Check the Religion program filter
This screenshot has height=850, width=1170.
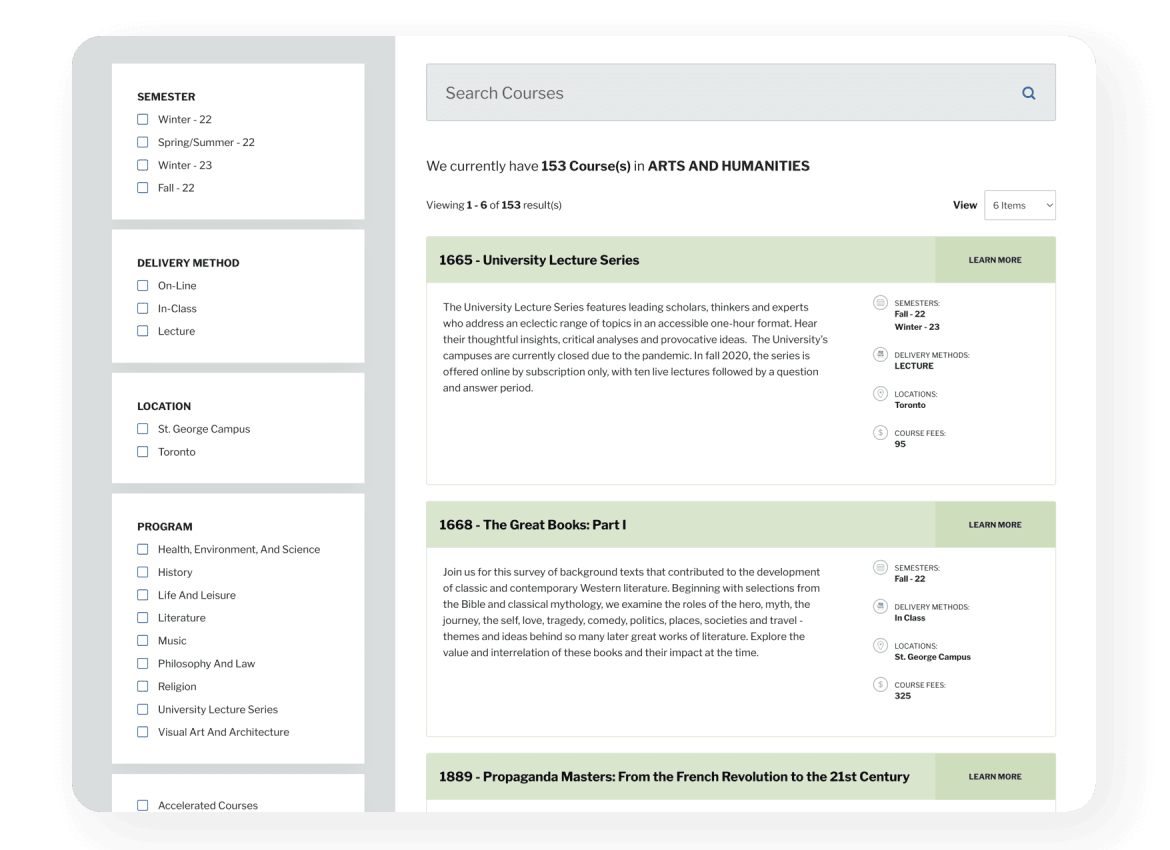tap(142, 686)
